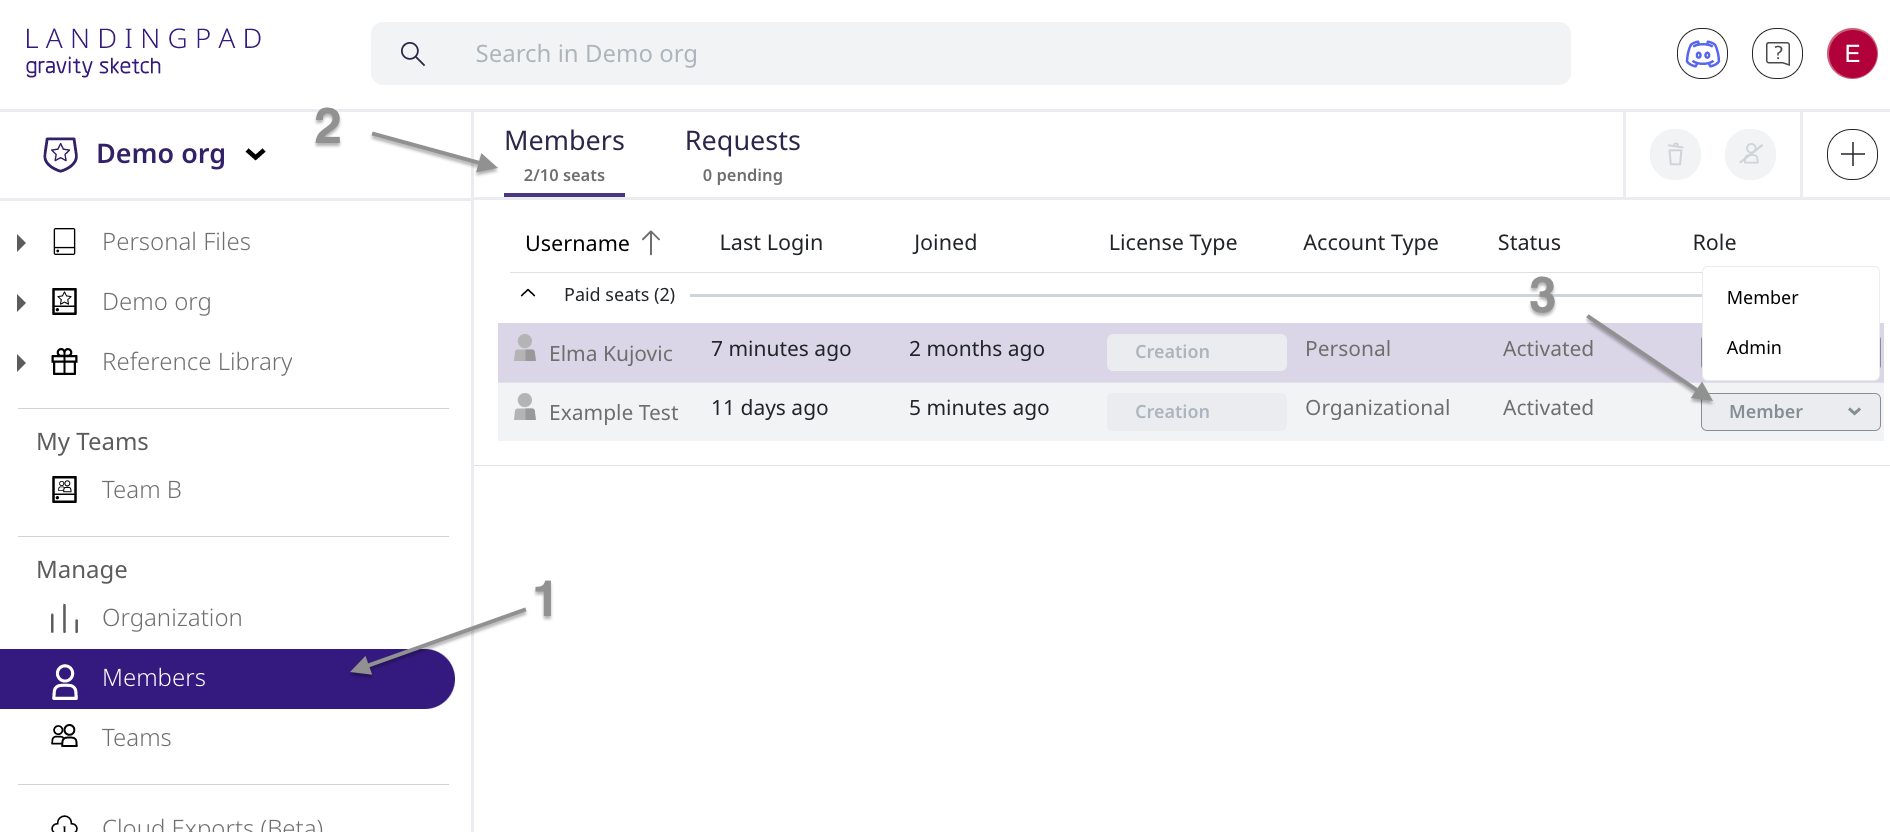1890x832 pixels.
Task: Sort by the Joined column
Action: click(945, 242)
